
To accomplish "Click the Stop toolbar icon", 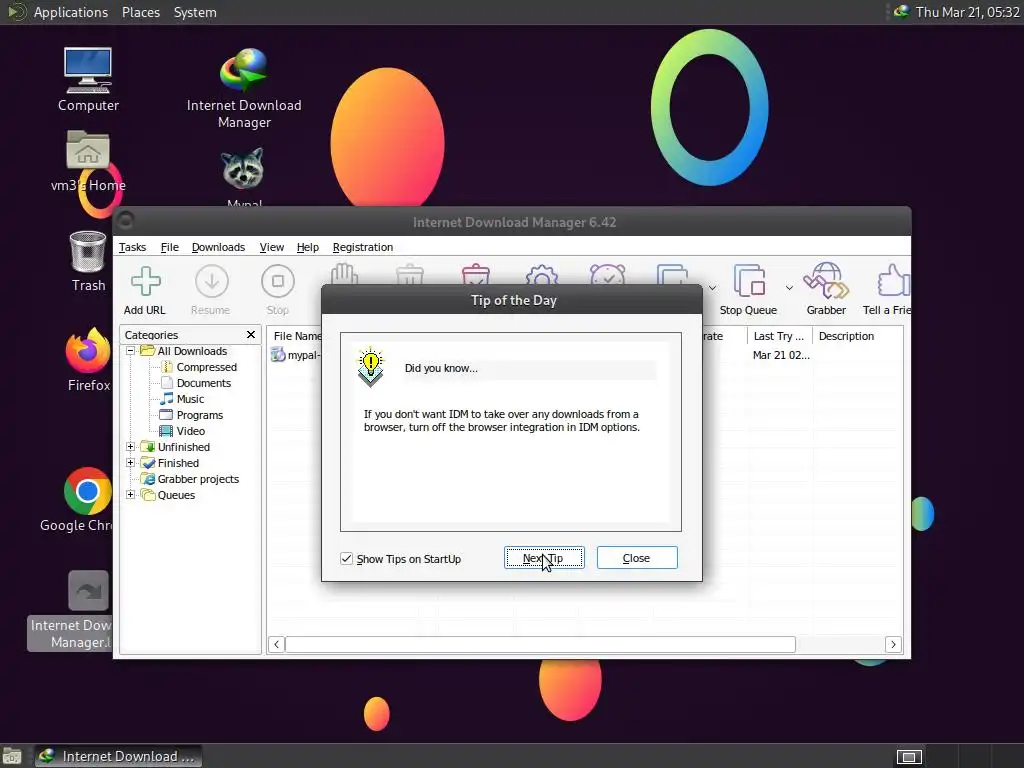I will pyautogui.click(x=278, y=281).
